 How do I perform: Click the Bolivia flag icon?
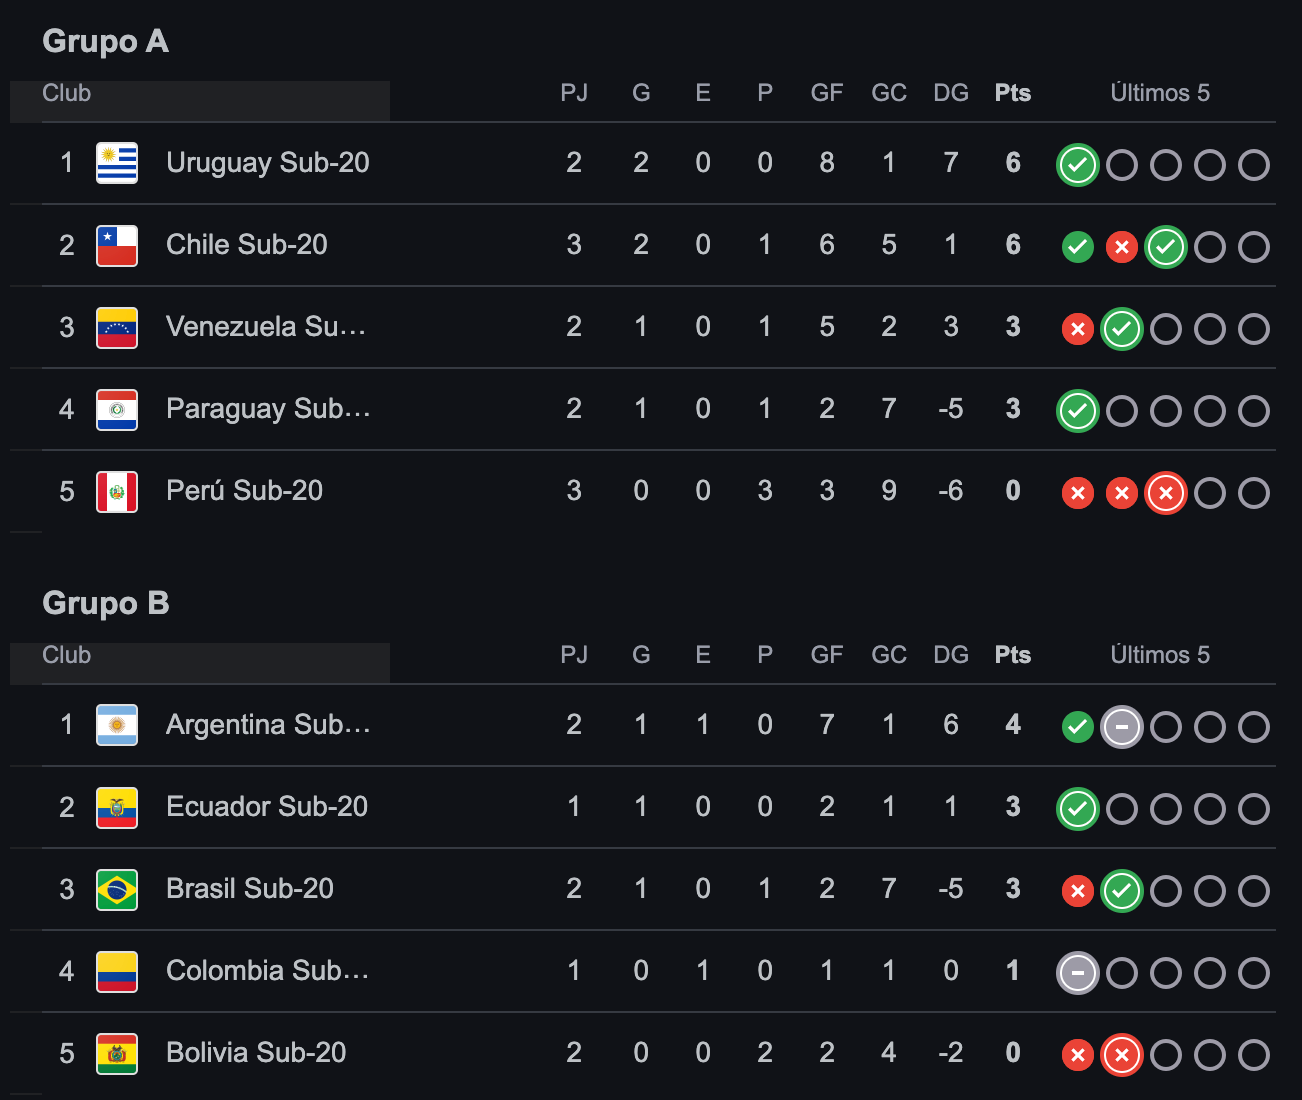pos(117,1053)
